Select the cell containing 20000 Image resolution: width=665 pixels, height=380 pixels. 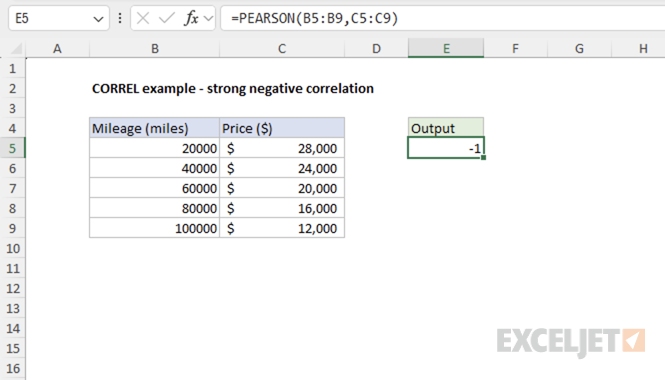[154, 148]
